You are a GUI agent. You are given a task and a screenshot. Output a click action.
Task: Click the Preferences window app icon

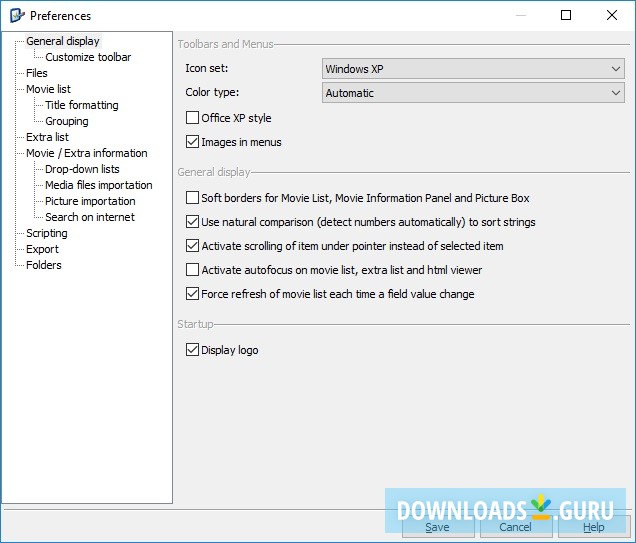coord(17,15)
